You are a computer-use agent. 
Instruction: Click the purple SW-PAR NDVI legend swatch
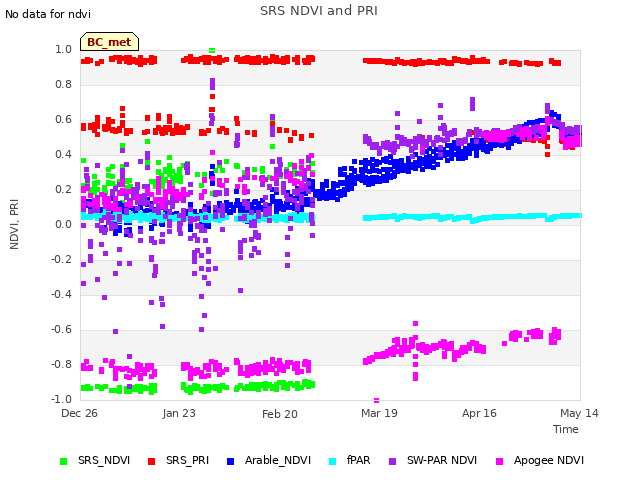tap(392, 461)
